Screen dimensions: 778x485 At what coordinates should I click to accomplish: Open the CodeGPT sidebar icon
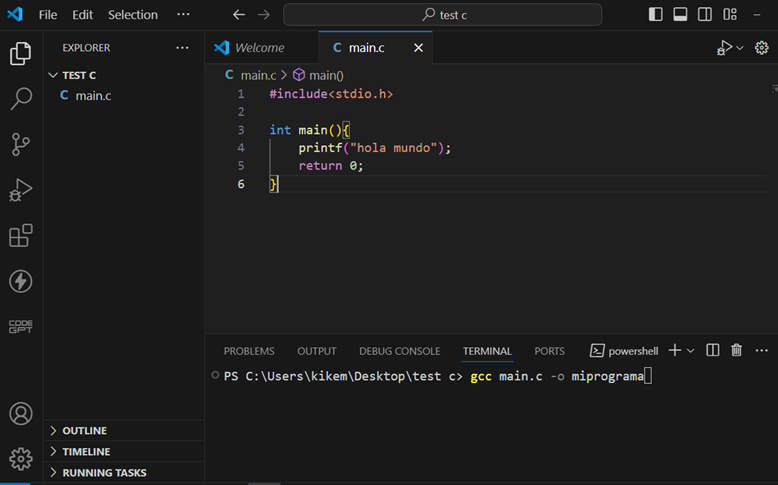click(20, 326)
